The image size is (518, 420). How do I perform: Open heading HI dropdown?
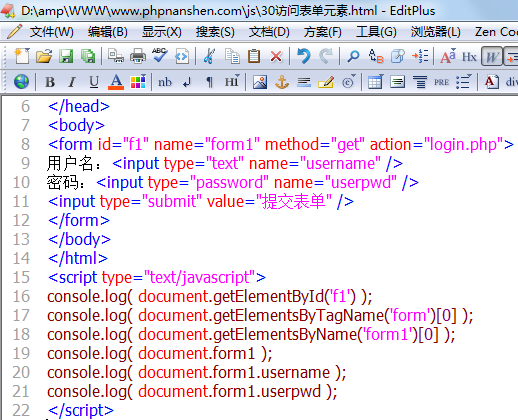click(232, 82)
